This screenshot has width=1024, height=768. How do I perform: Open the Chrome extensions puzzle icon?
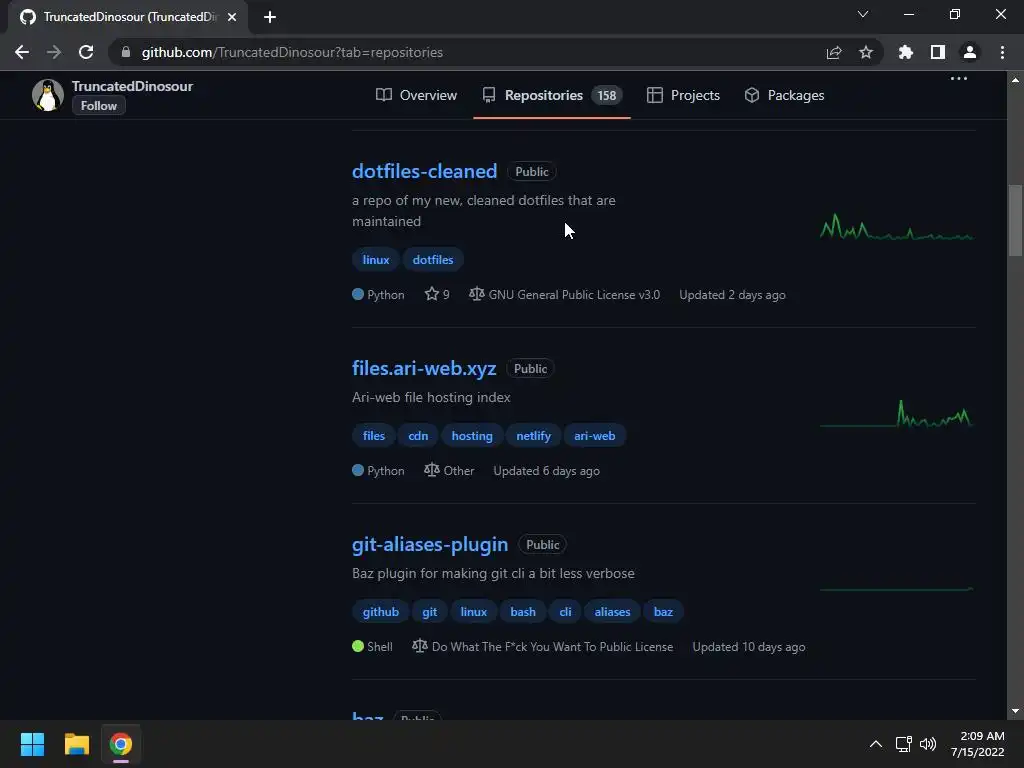point(906,52)
